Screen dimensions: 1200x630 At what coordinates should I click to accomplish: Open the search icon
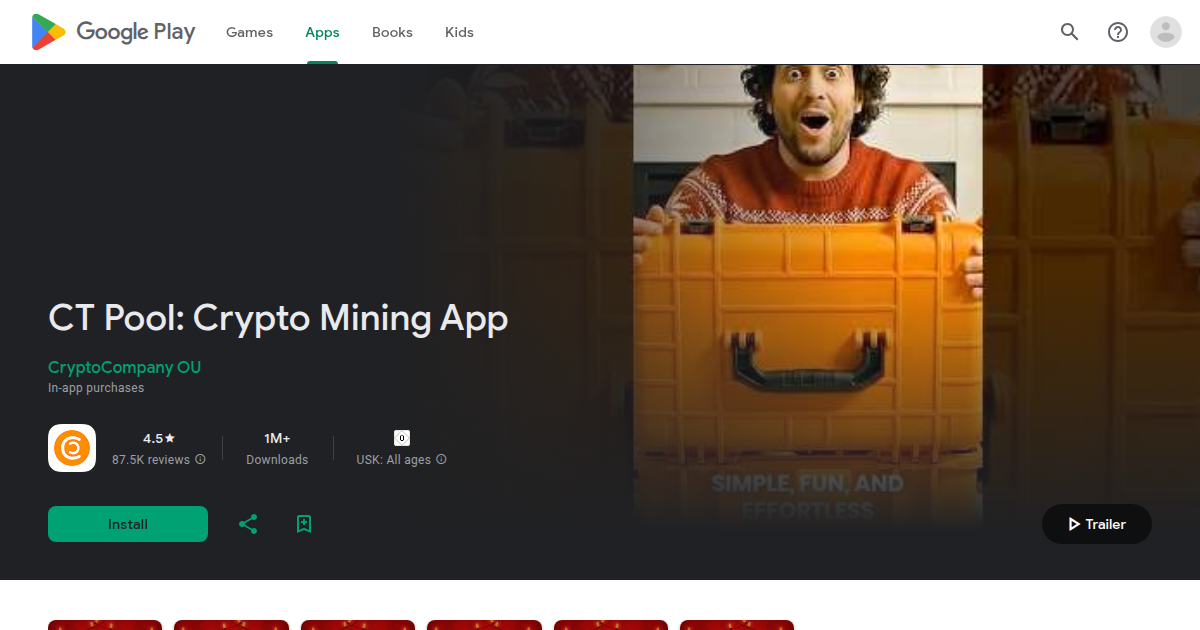(x=1070, y=32)
